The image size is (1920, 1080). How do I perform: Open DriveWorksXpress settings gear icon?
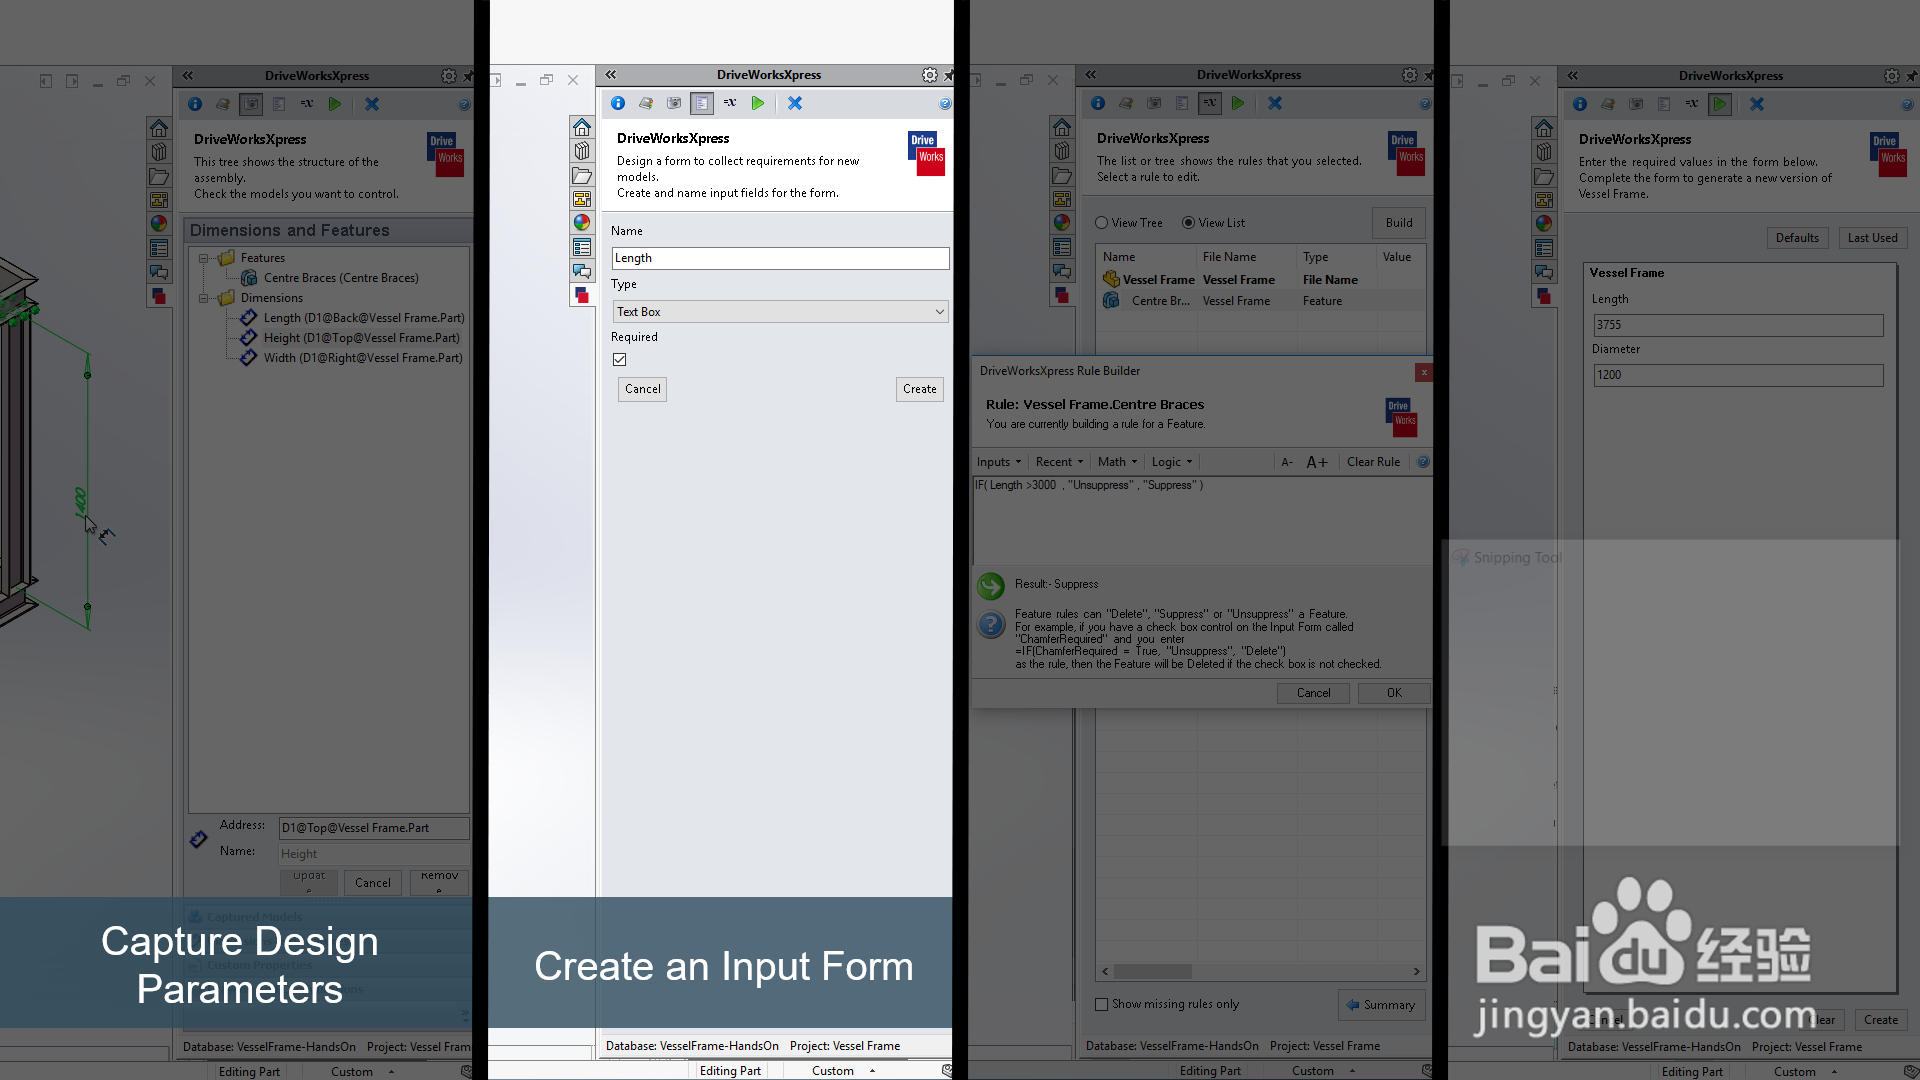930,75
